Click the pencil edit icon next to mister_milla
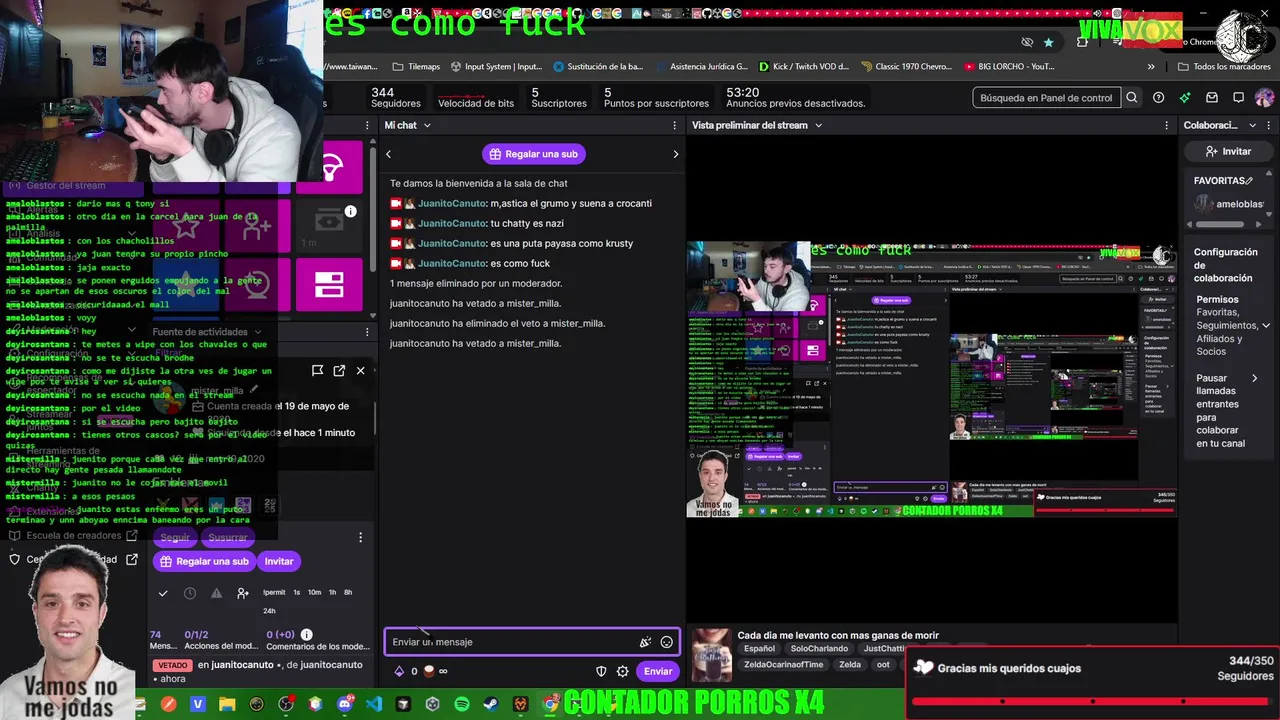 [254, 390]
